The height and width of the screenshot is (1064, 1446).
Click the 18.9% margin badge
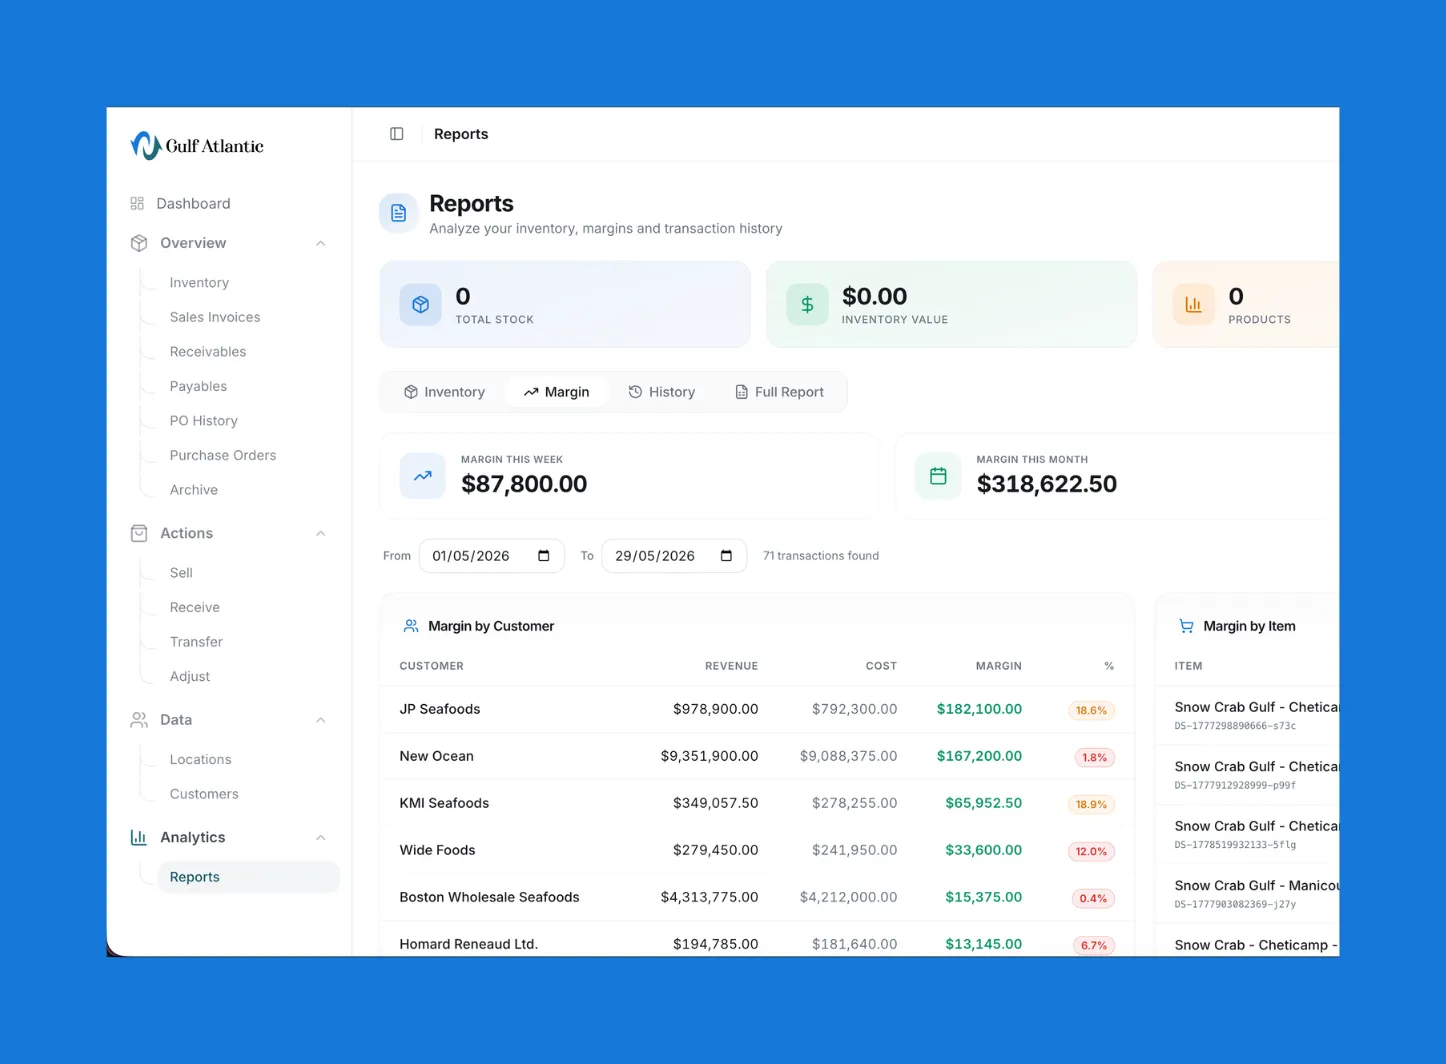[1091, 804]
